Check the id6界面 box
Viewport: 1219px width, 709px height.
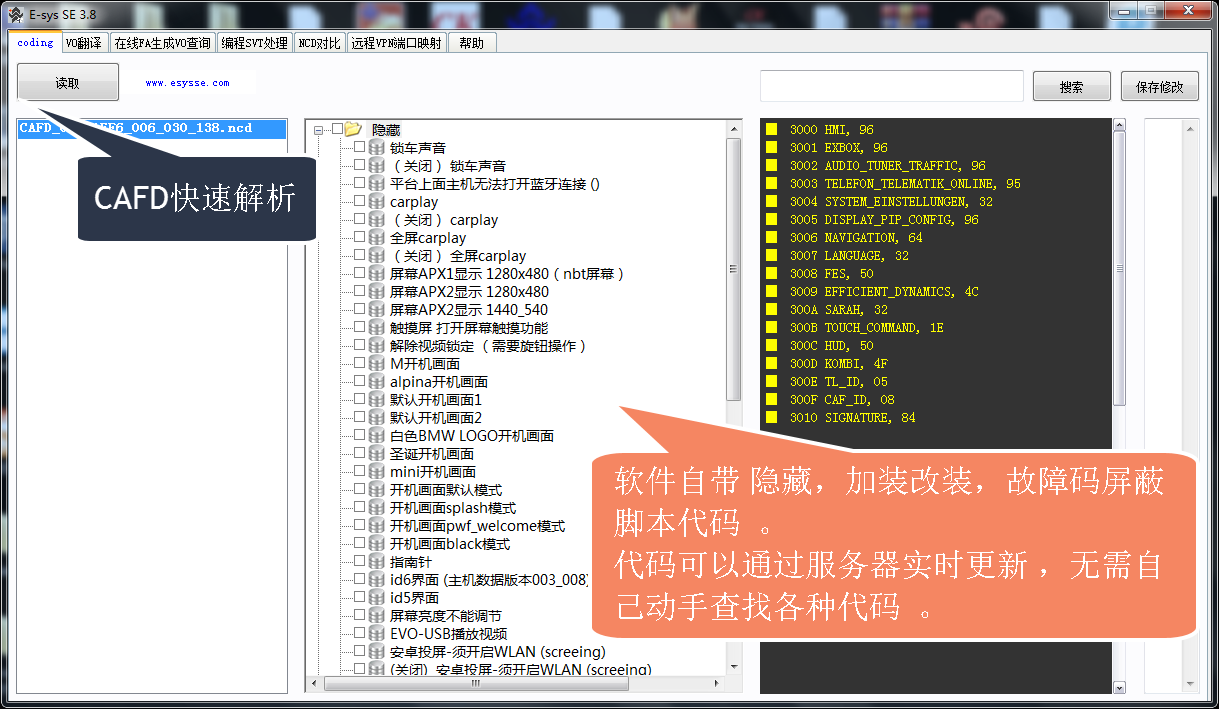359,580
